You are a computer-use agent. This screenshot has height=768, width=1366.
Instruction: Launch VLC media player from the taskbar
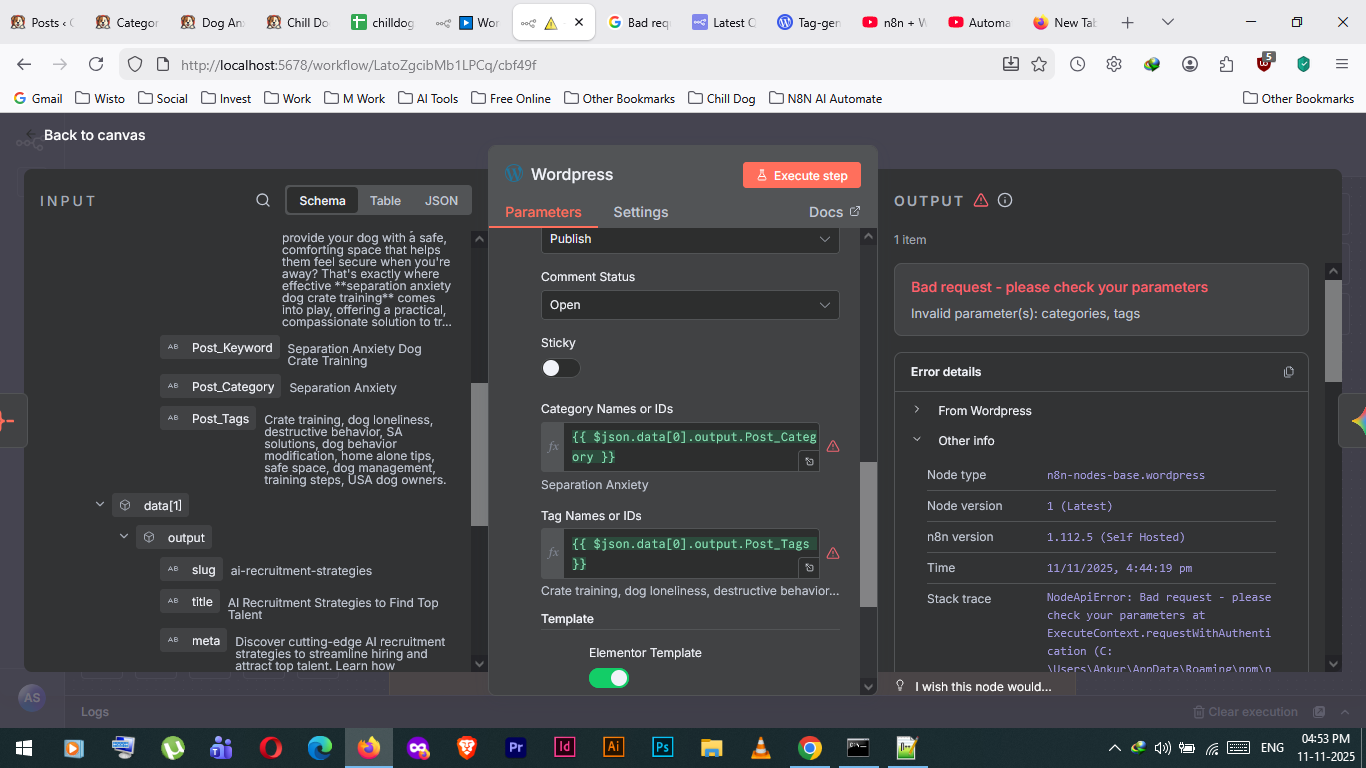(x=760, y=747)
